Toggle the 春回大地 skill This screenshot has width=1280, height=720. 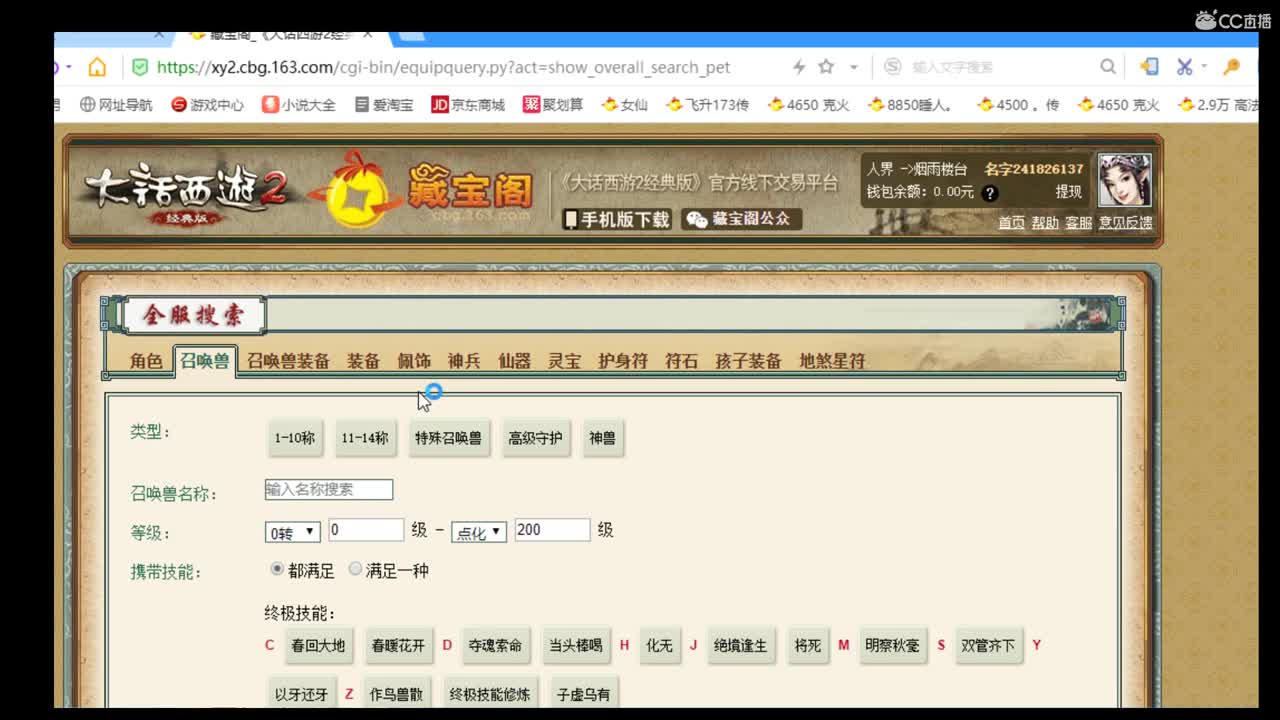click(318, 645)
